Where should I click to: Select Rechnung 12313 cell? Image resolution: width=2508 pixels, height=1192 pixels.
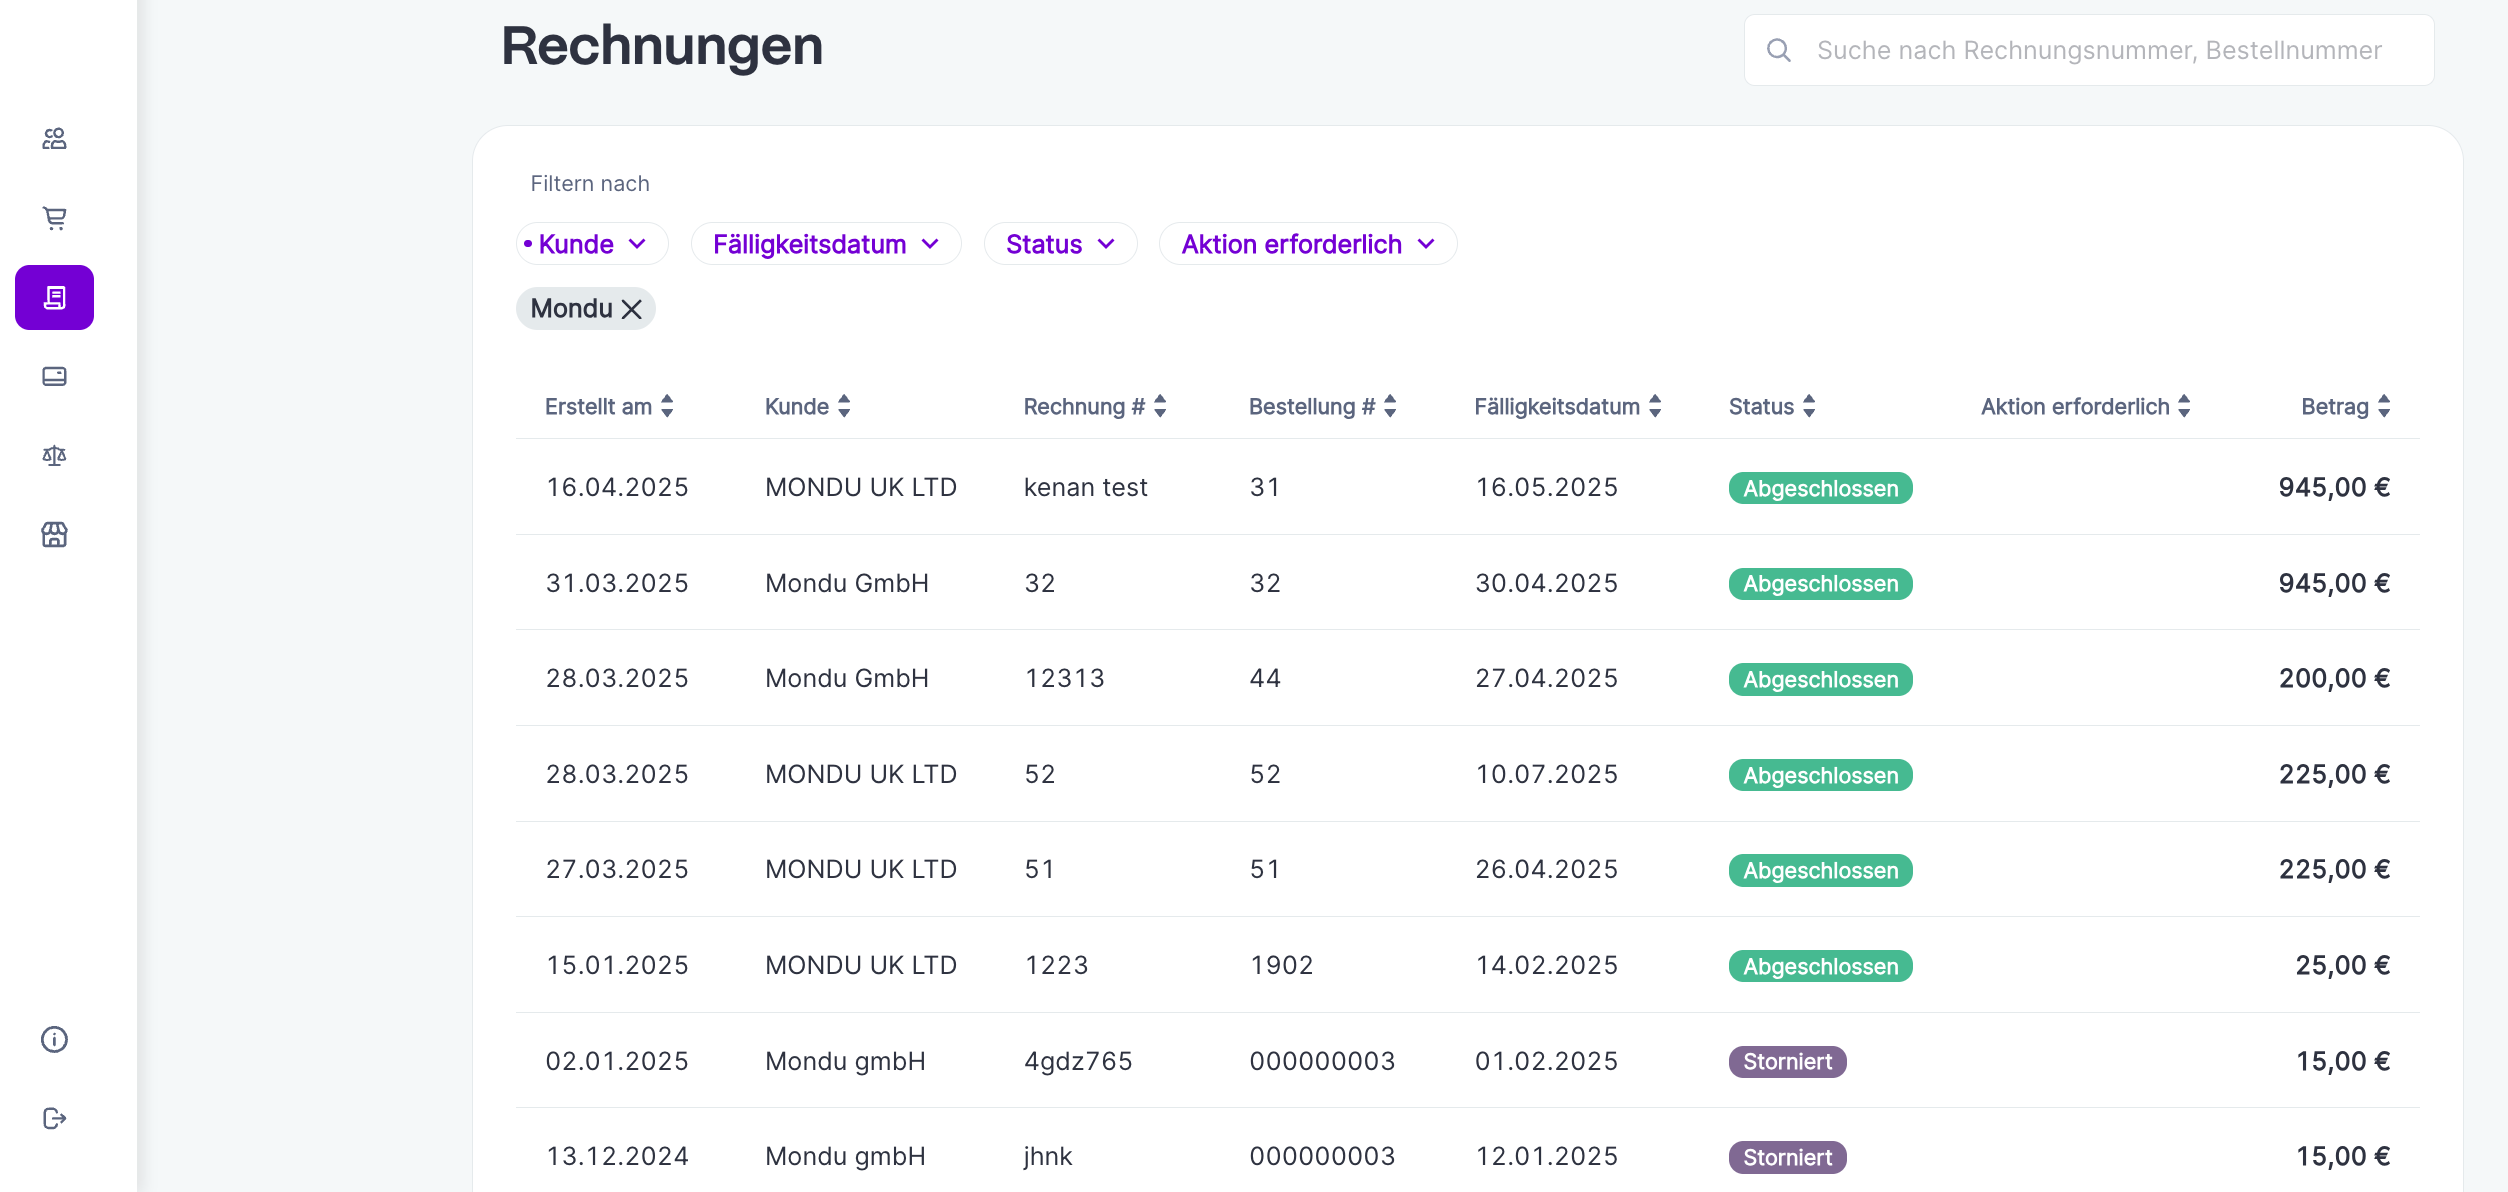(1065, 679)
